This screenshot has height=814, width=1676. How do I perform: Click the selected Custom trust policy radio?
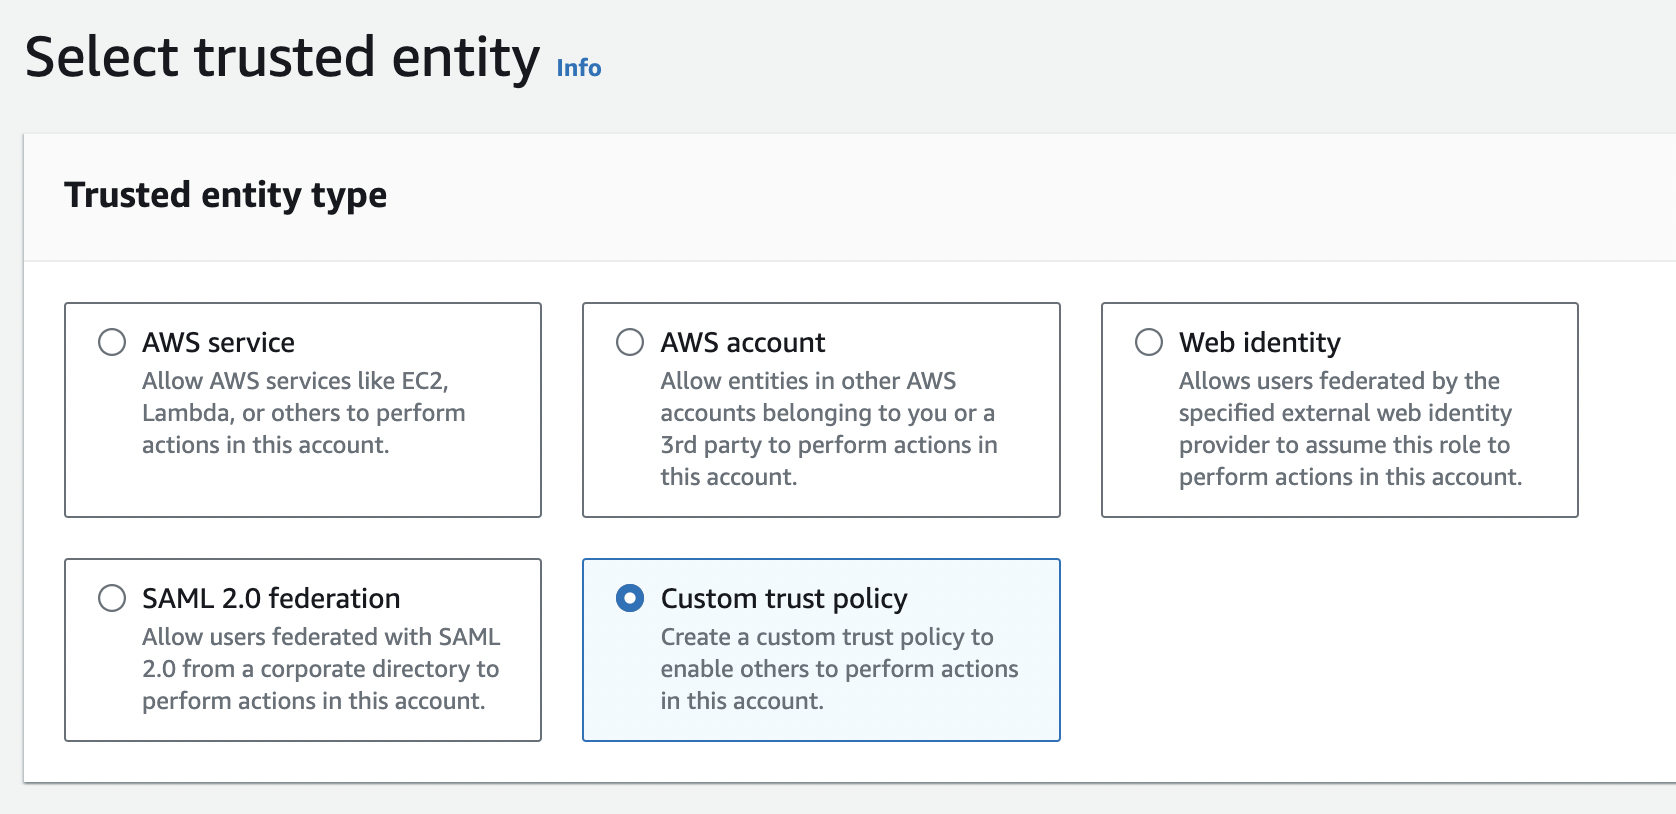tap(630, 598)
